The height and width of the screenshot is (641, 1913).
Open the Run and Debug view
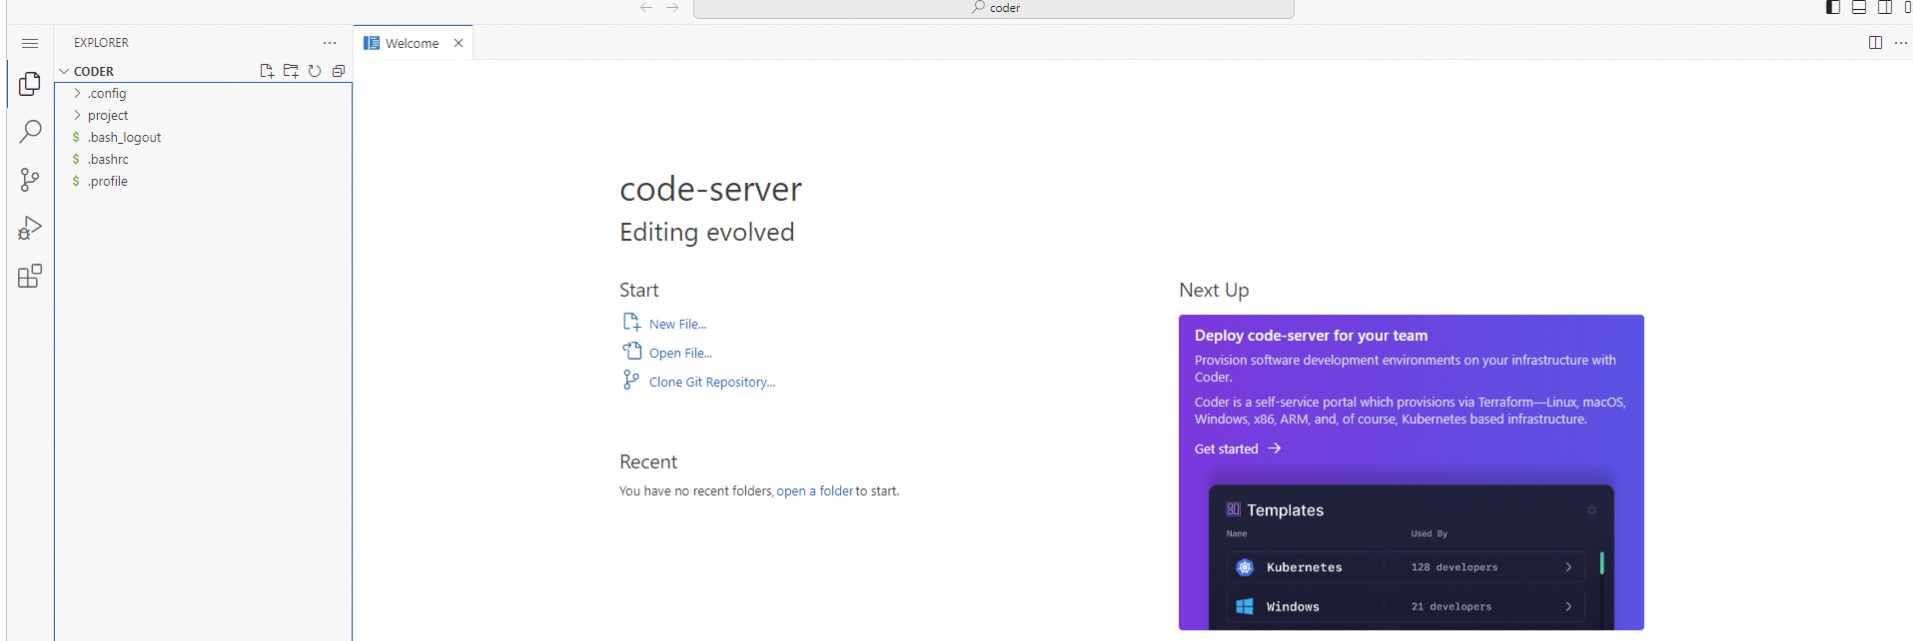click(x=30, y=228)
